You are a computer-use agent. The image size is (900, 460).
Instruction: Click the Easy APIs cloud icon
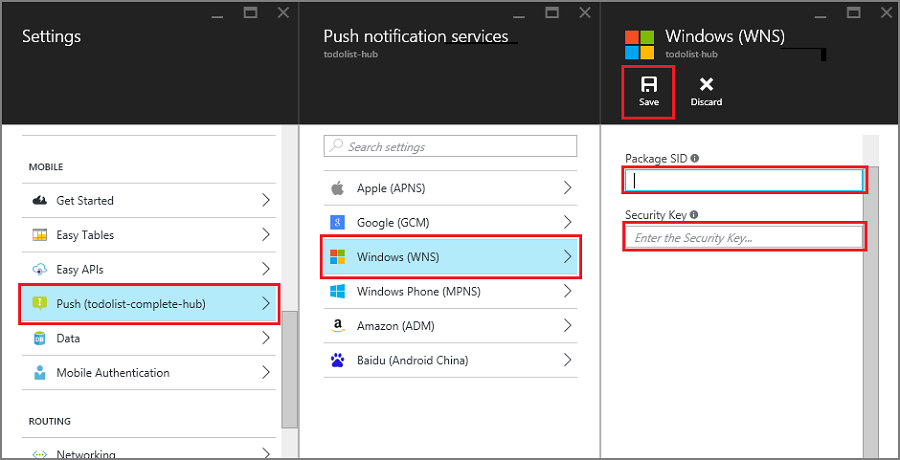[x=40, y=269]
